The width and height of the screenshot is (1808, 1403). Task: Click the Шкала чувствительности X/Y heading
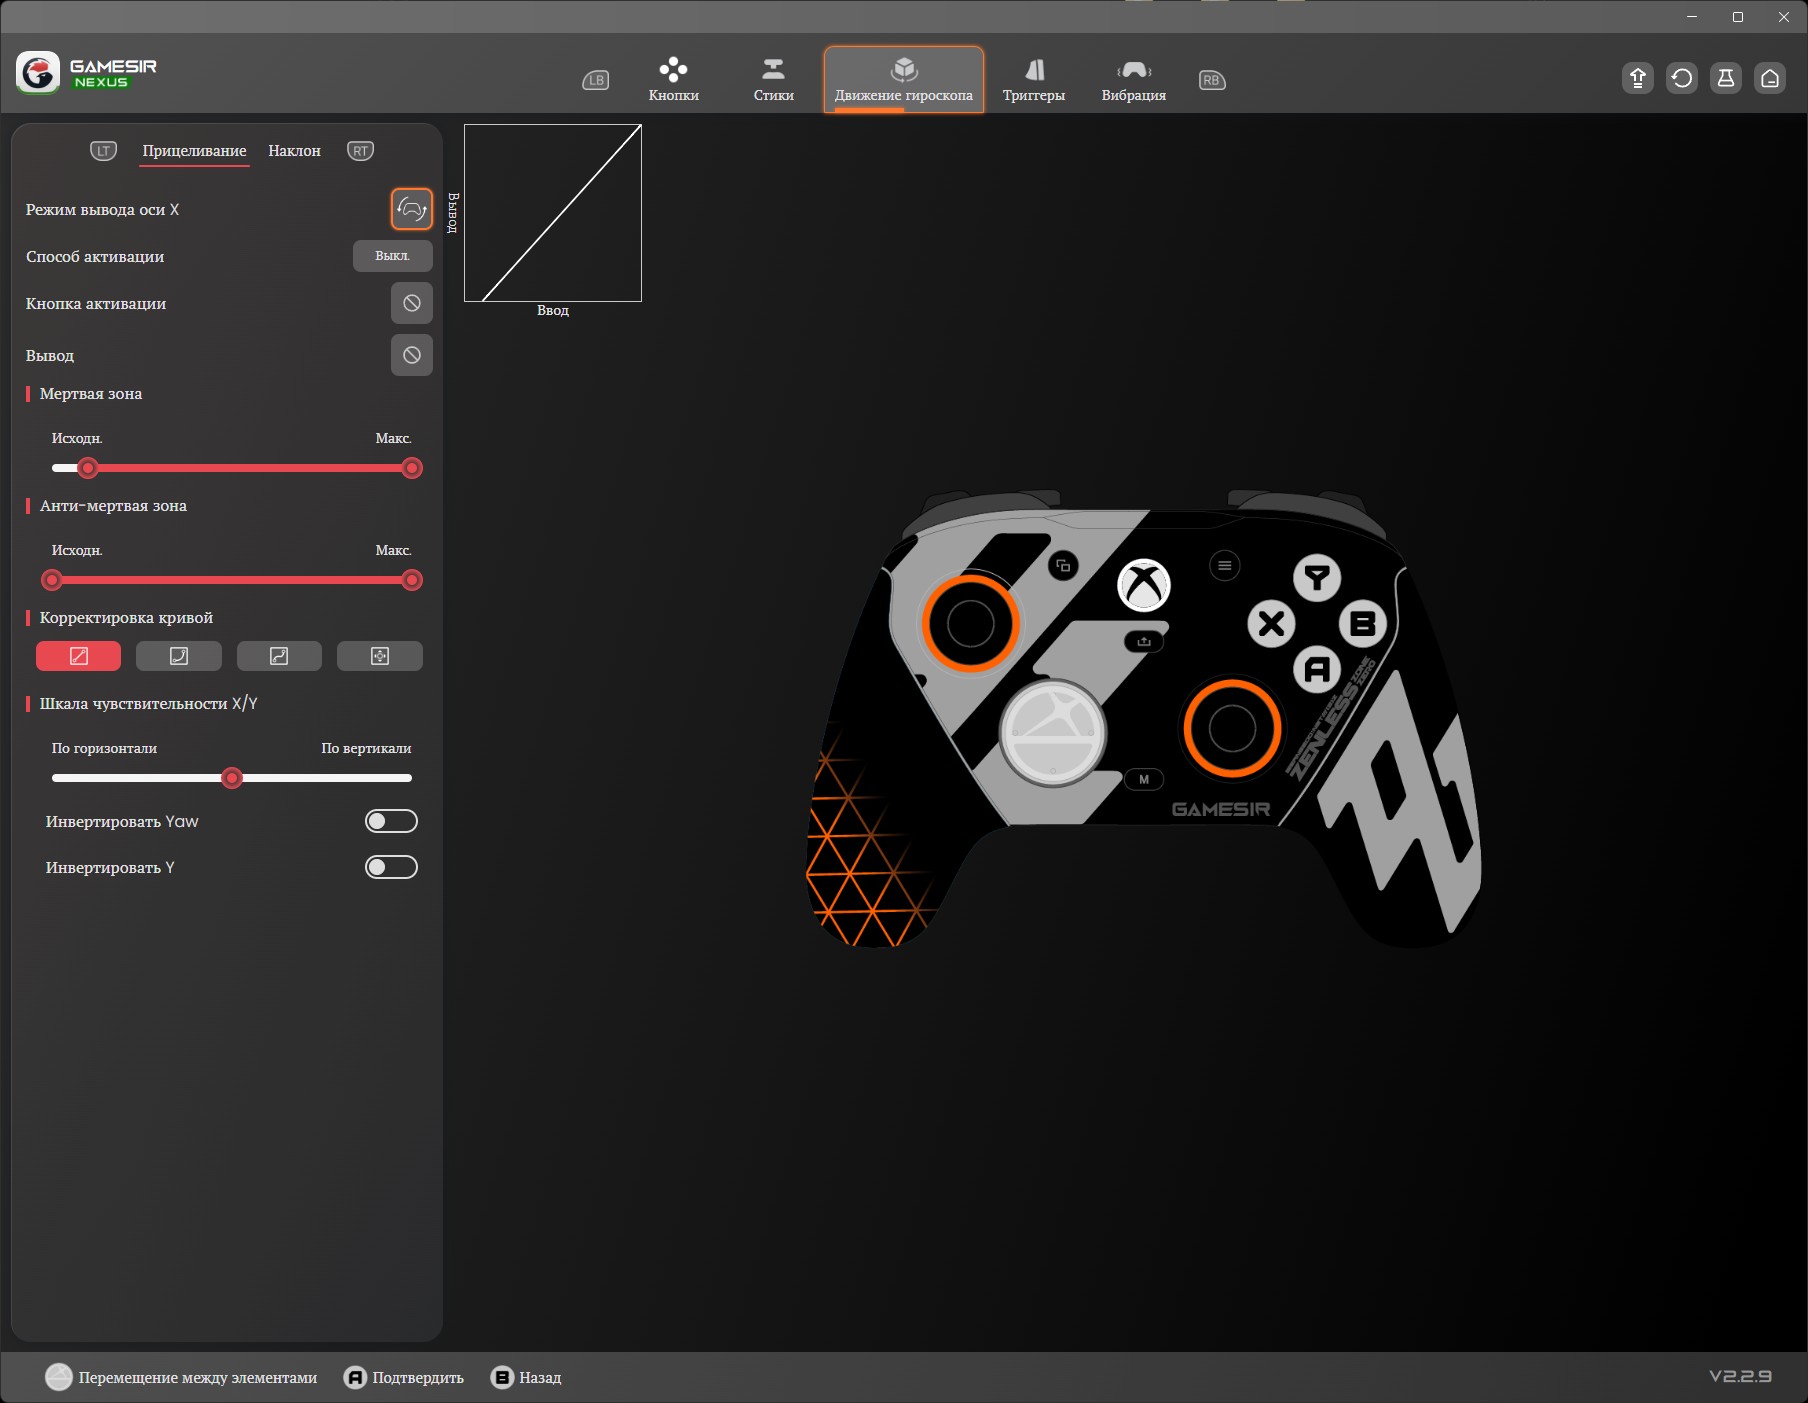148,704
